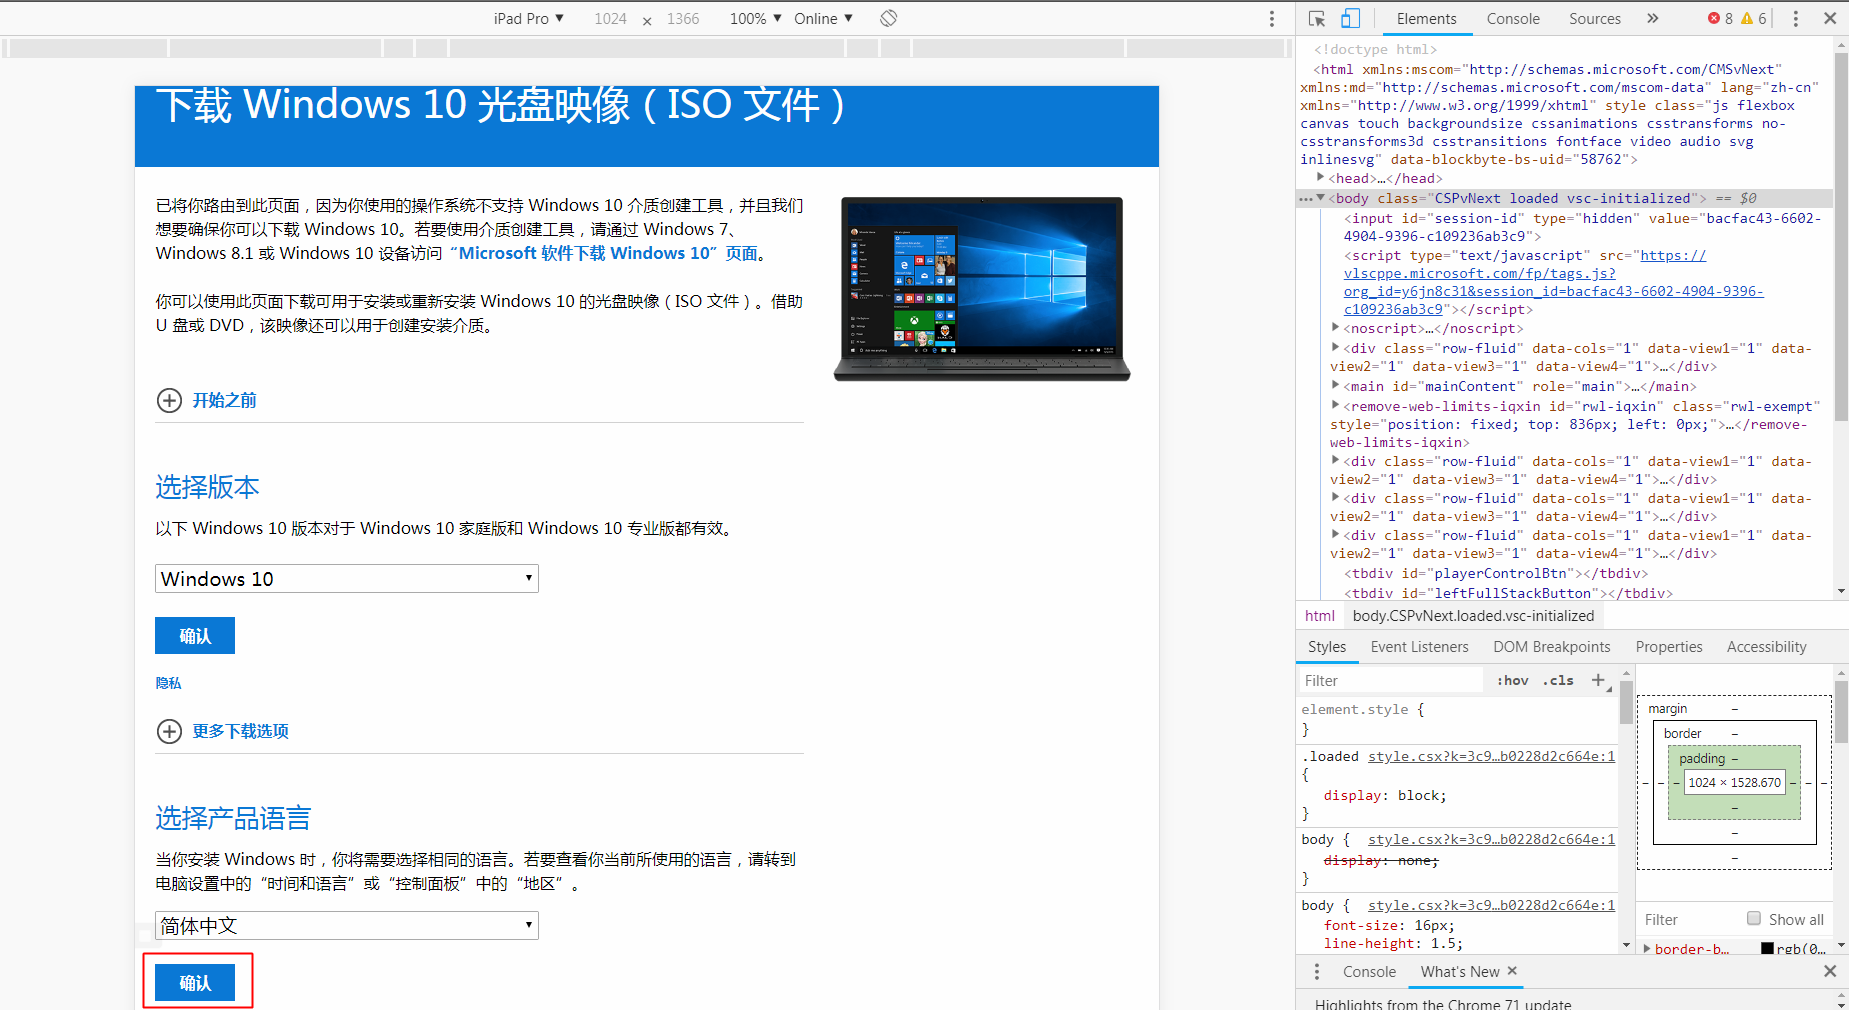Expand the remove-web-limits-iqxin element node
The height and width of the screenshot is (1010, 1849).
click(x=1335, y=405)
